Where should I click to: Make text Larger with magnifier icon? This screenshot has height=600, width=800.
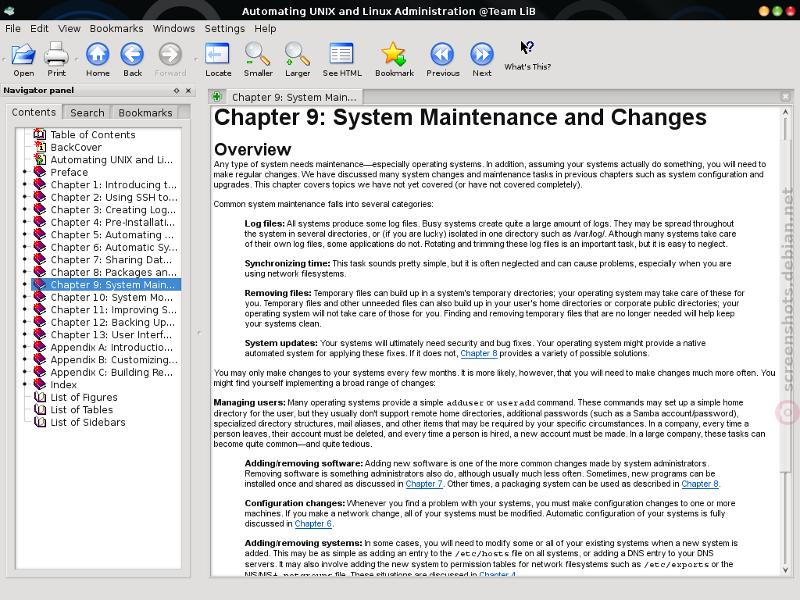tap(297, 54)
